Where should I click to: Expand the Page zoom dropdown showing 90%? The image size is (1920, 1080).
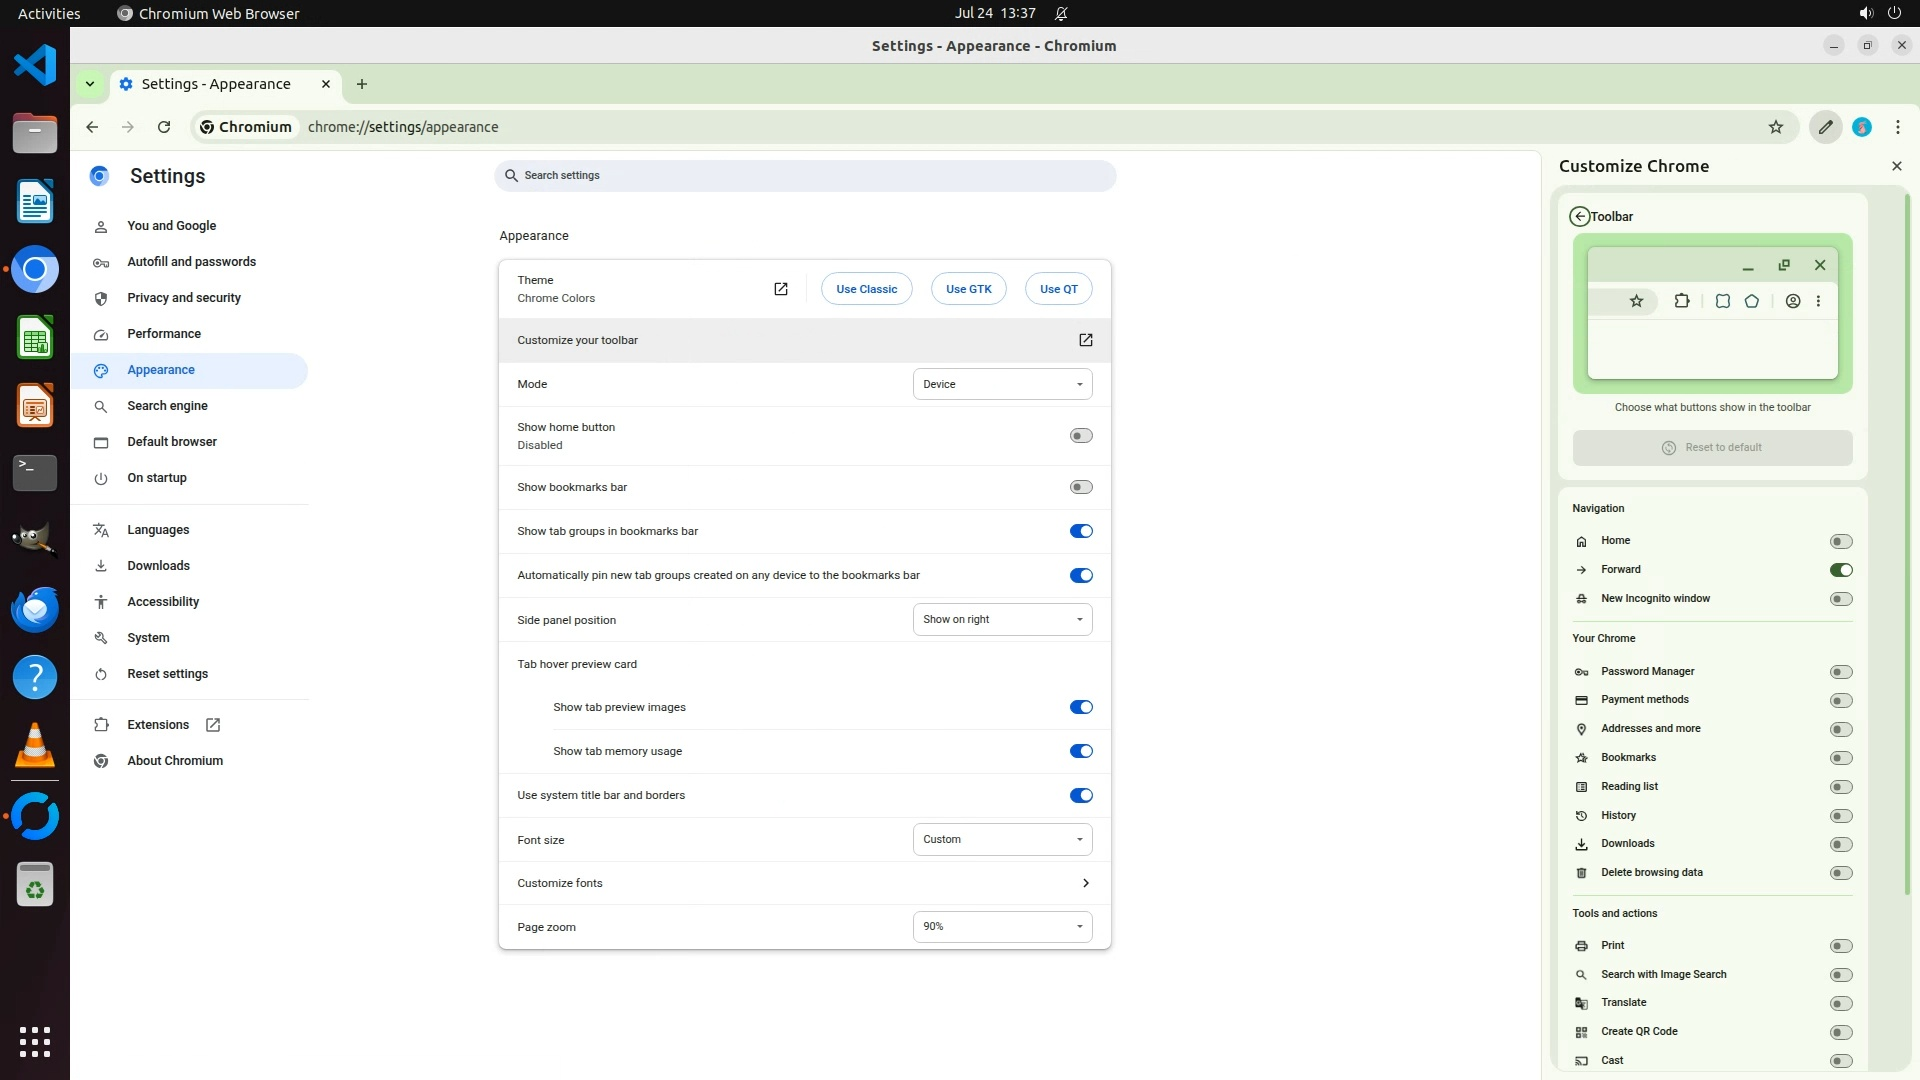(x=1002, y=927)
